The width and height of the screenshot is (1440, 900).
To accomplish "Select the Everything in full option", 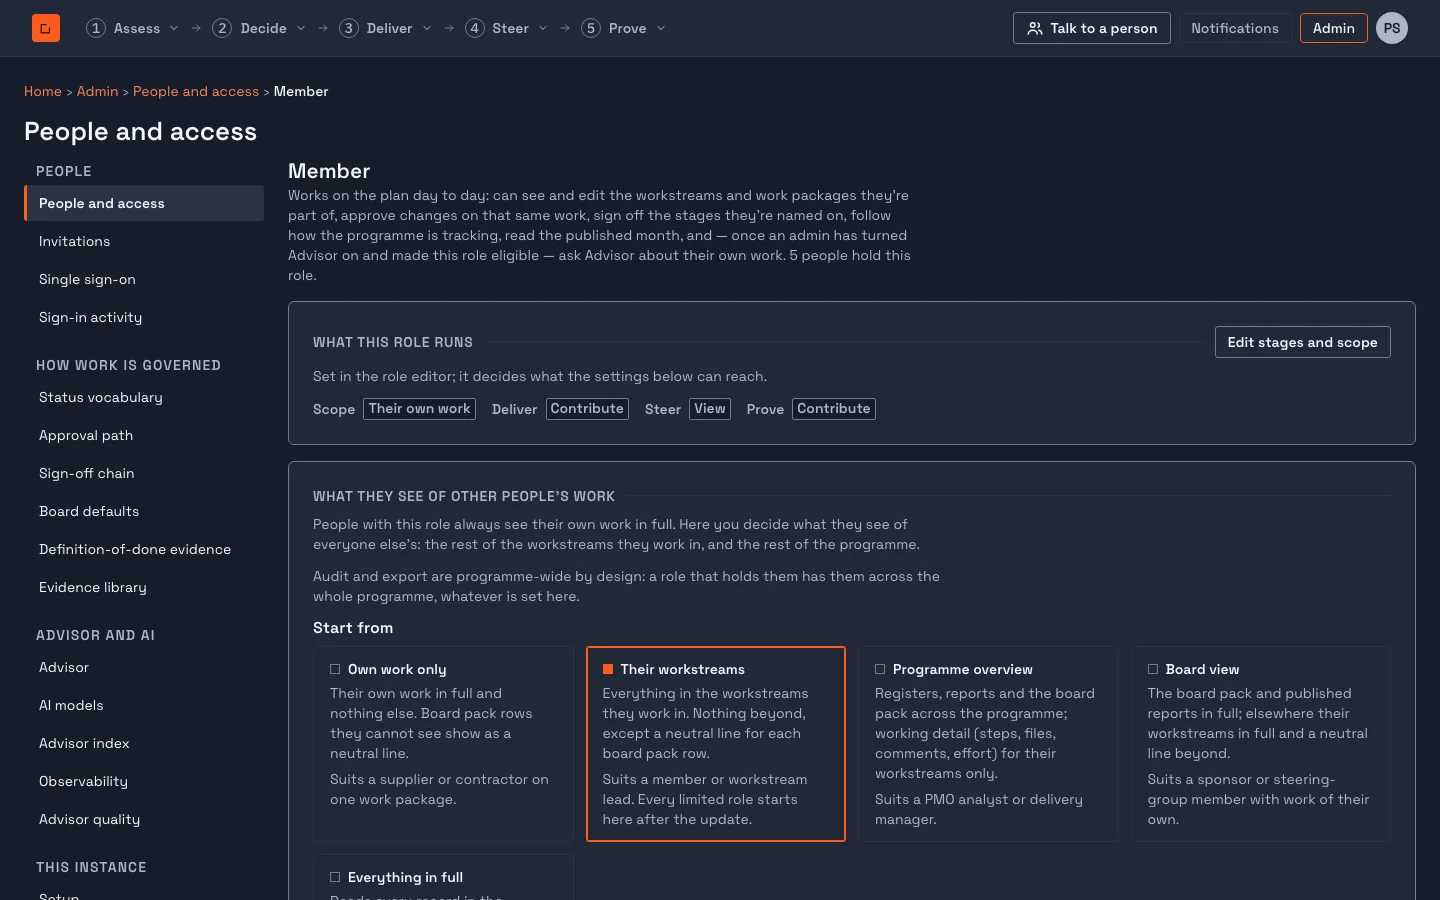I will [443, 877].
